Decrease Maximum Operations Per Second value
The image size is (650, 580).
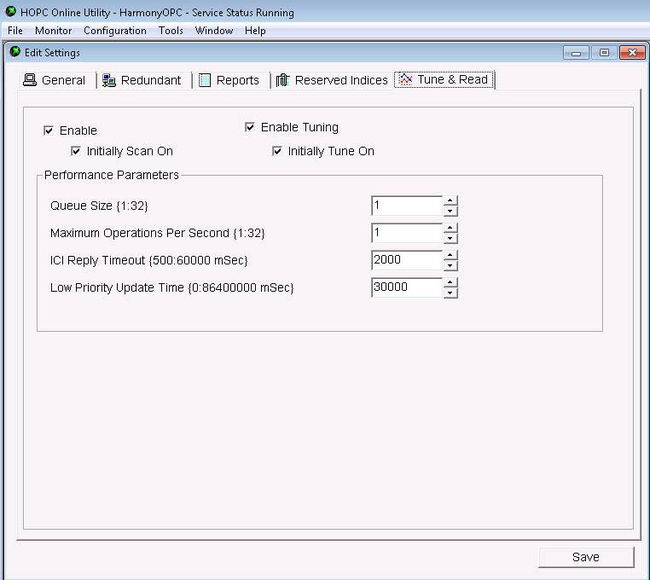[450, 238]
